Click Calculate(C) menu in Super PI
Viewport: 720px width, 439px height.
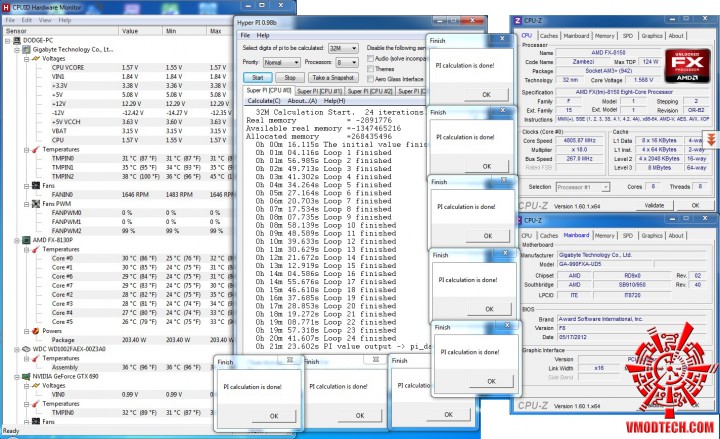[264, 101]
